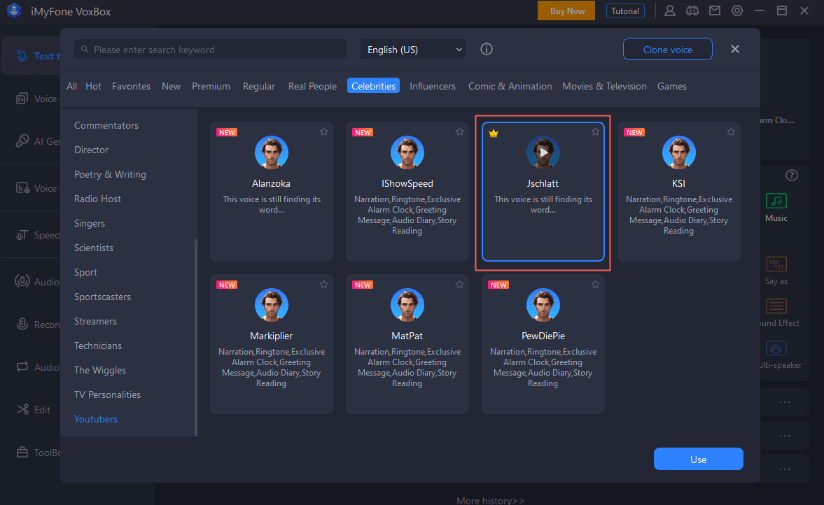This screenshot has width=824, height=505.
Task: Pick the Markiplier avatar
Action: coord(272,305)
